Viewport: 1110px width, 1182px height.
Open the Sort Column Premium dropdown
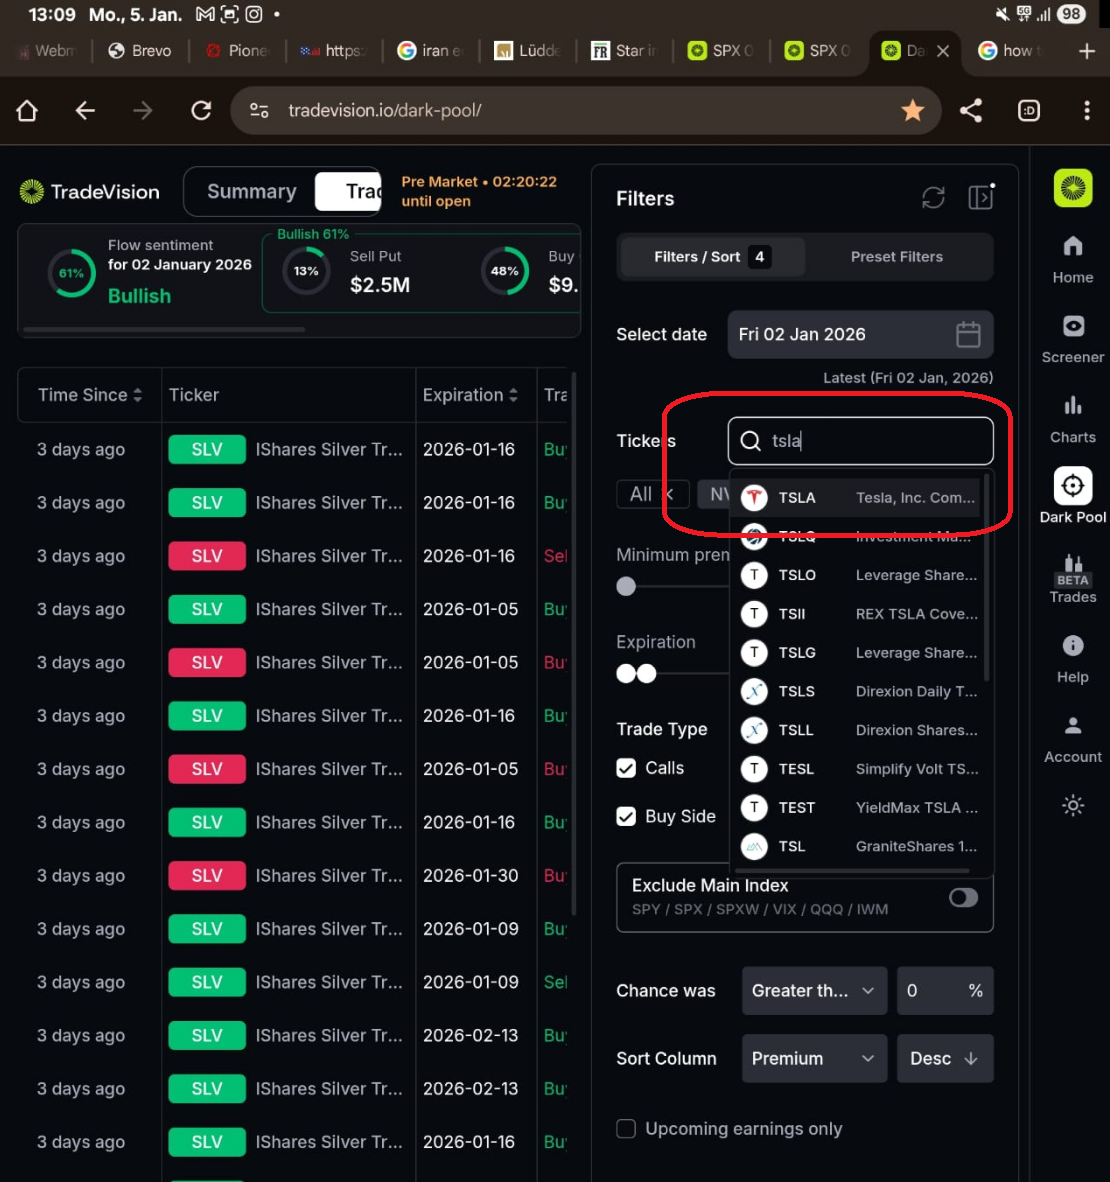click(x=814, y=1058)
